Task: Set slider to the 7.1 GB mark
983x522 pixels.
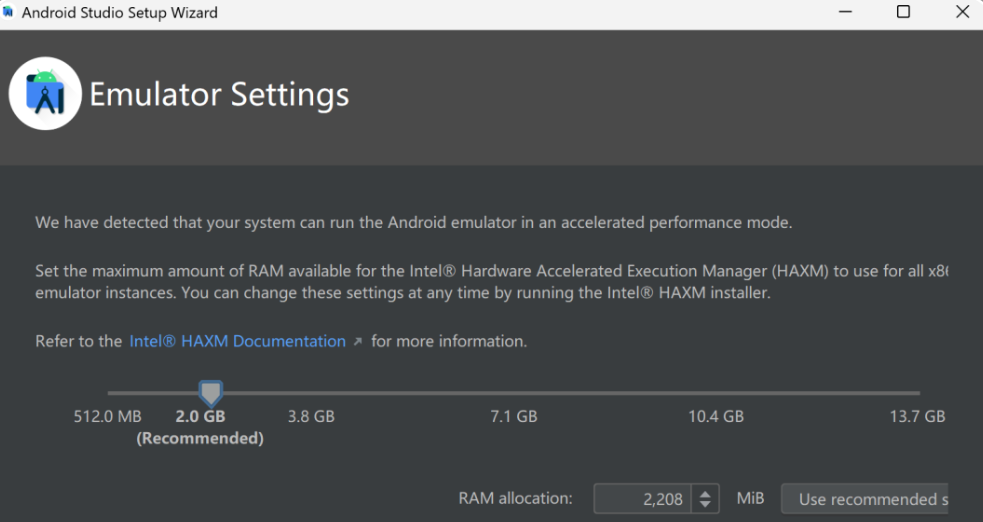Action: [514, 393]
